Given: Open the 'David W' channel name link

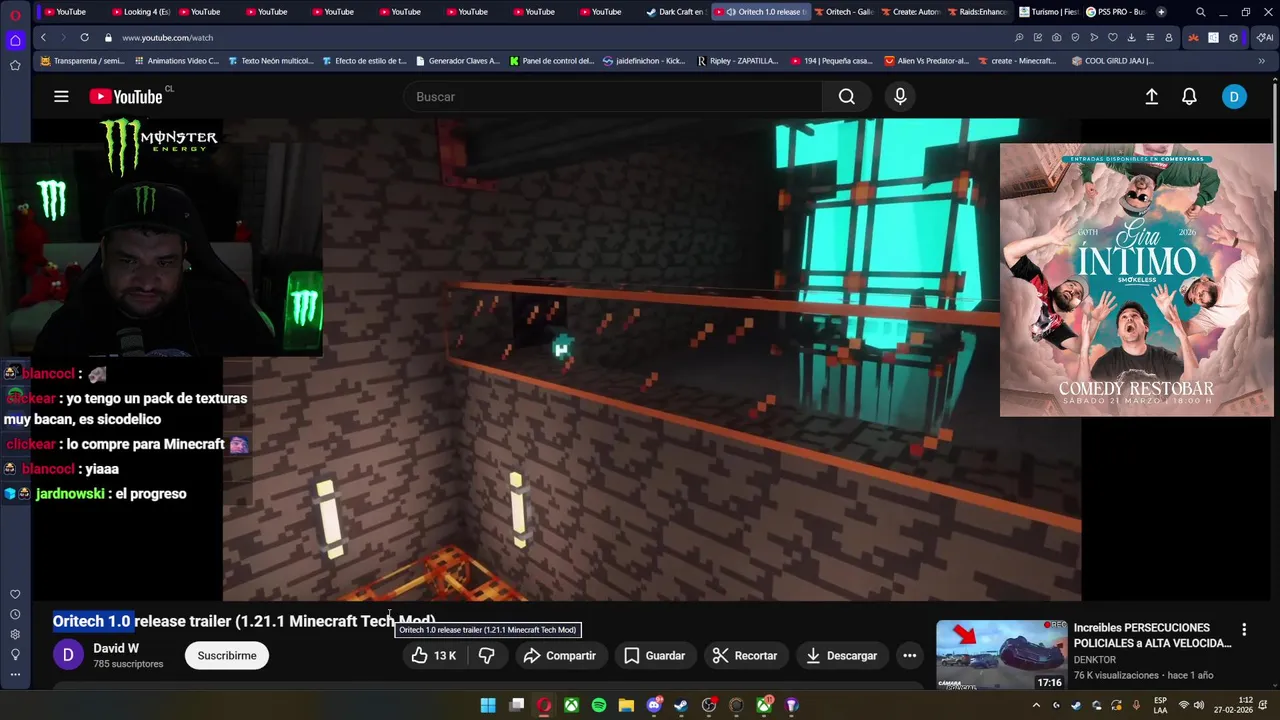Looking at the screenshot, I should (116, 648).
